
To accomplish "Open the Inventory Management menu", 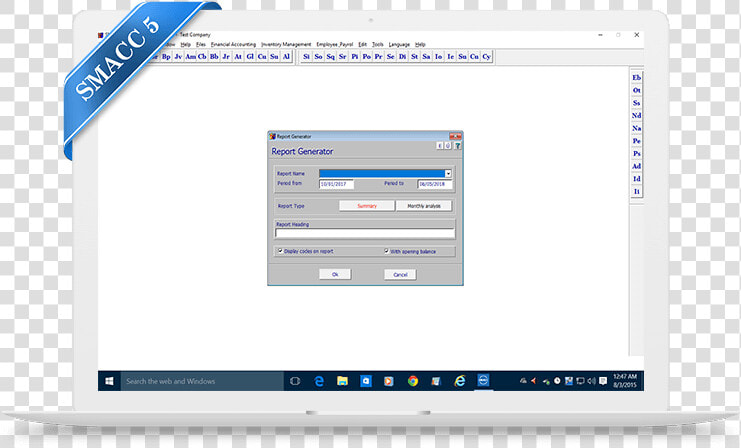I will 286,44.
